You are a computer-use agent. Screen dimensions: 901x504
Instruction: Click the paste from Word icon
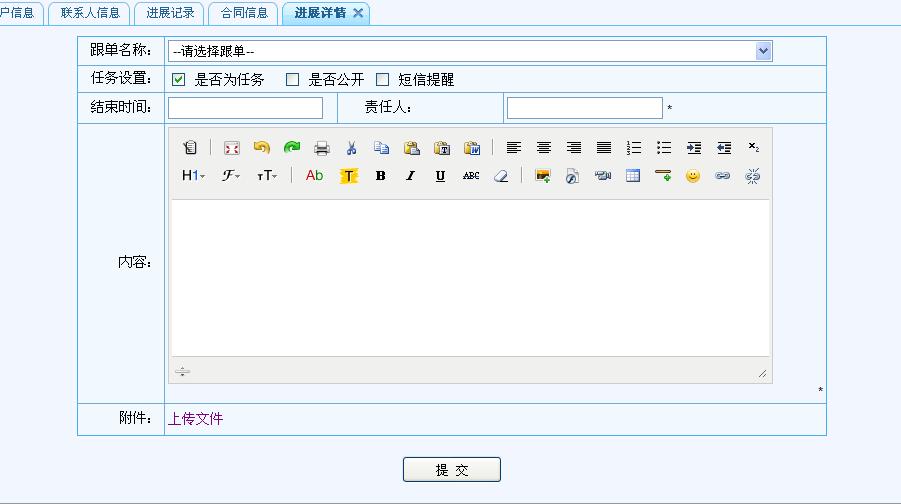472,148
